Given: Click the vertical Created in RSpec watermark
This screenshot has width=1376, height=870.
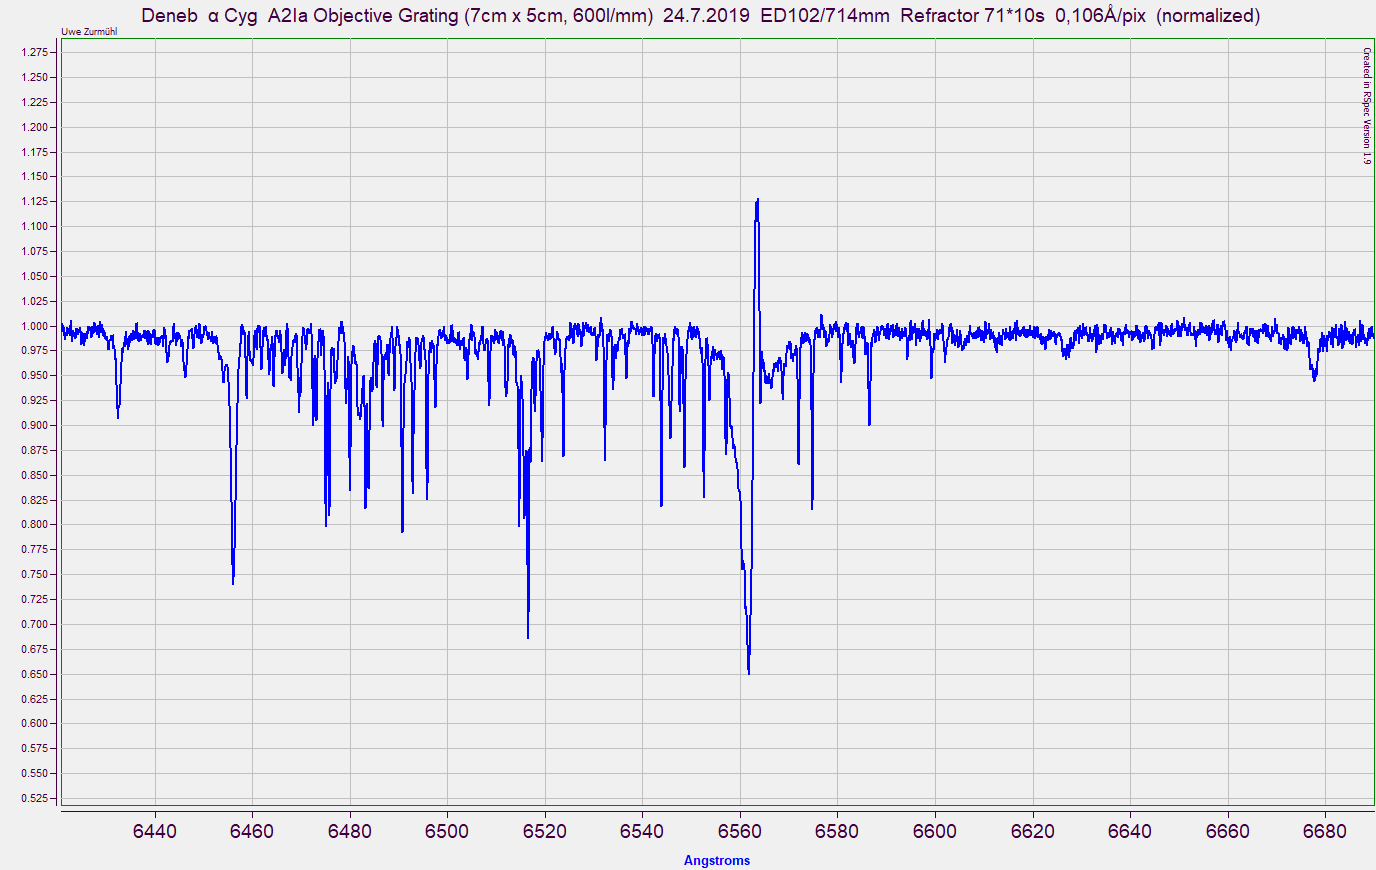Looking at the screenshot, I should [1366, 106].
